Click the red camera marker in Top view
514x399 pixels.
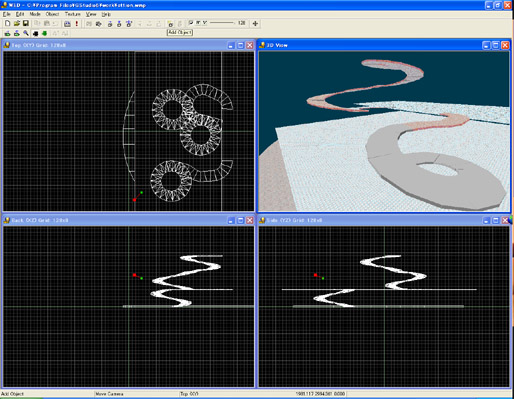coord(134,200)
